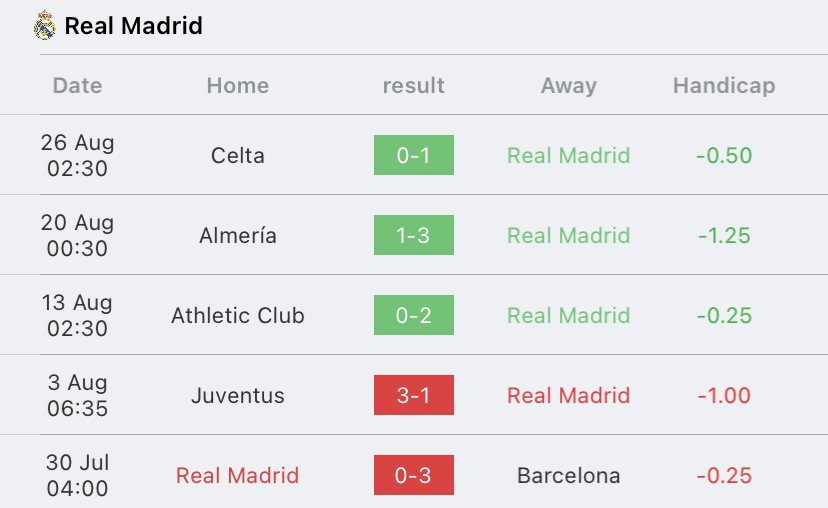Open the 0-1 result badge for Celta

[x=414, y=155]
